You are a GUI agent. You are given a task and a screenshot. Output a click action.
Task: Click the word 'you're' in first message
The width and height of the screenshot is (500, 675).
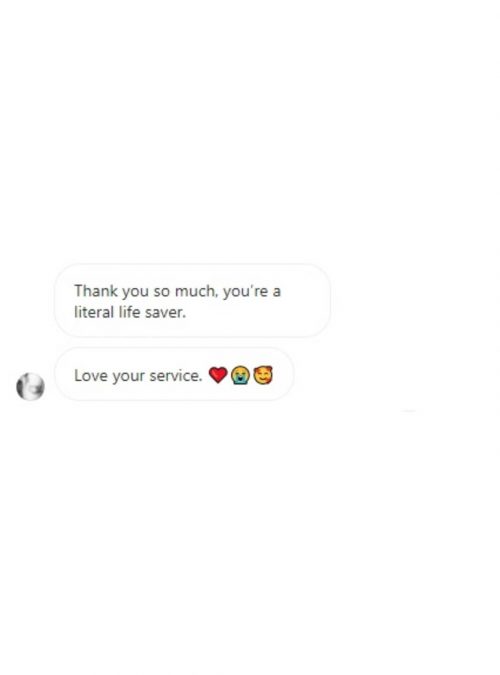tap(245, 291)
